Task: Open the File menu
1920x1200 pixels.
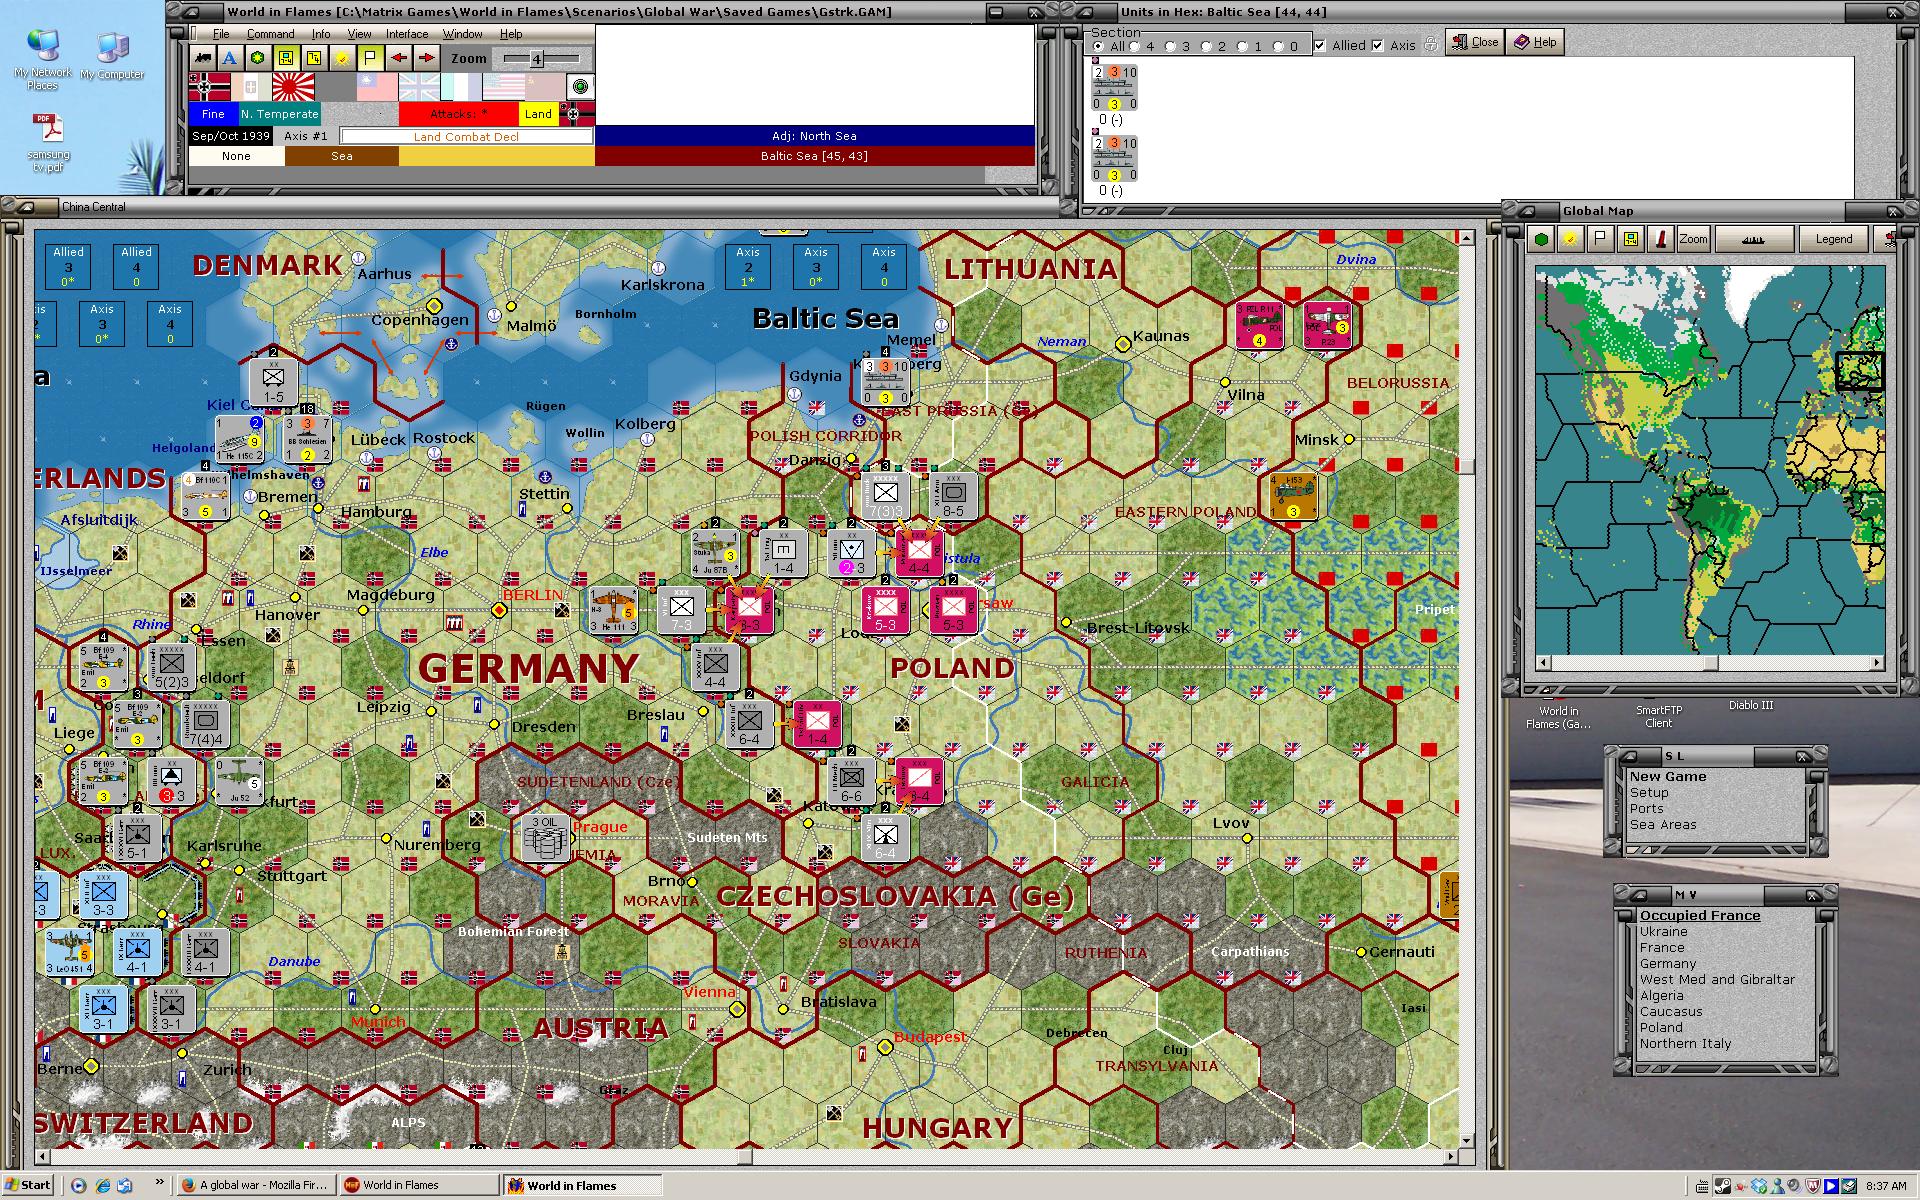Action: click(x=221, y=34)
